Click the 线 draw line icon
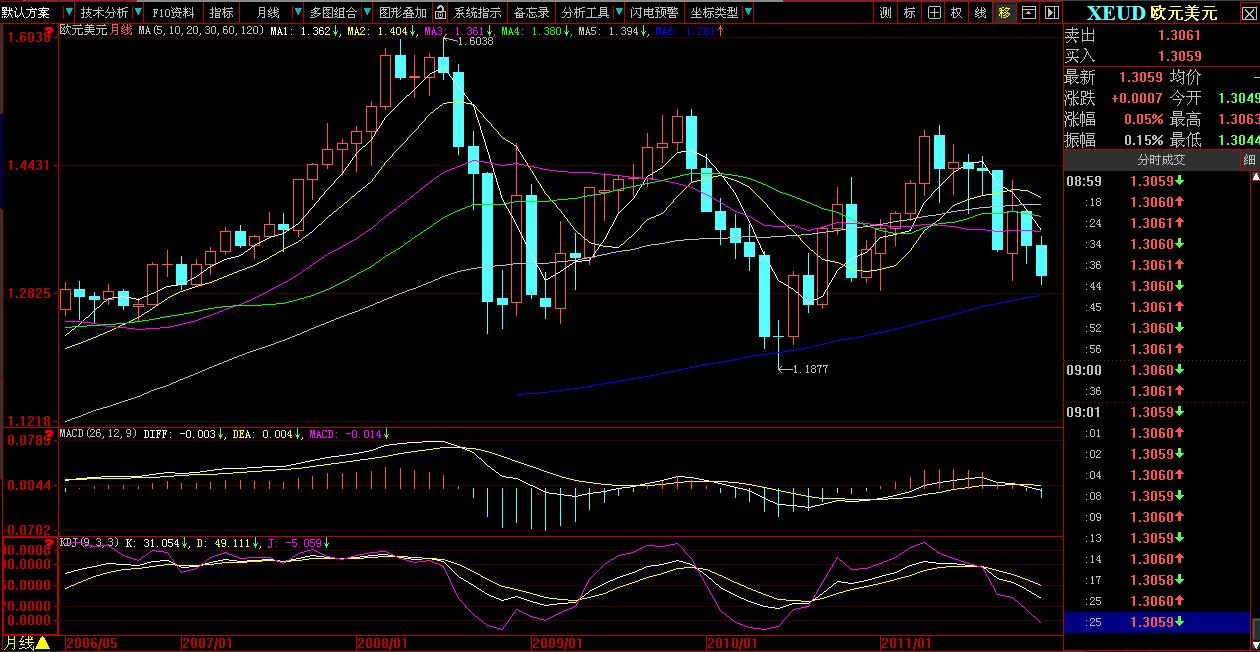Viewport: 1260px width, 652px height. click(x=980, y=13)
